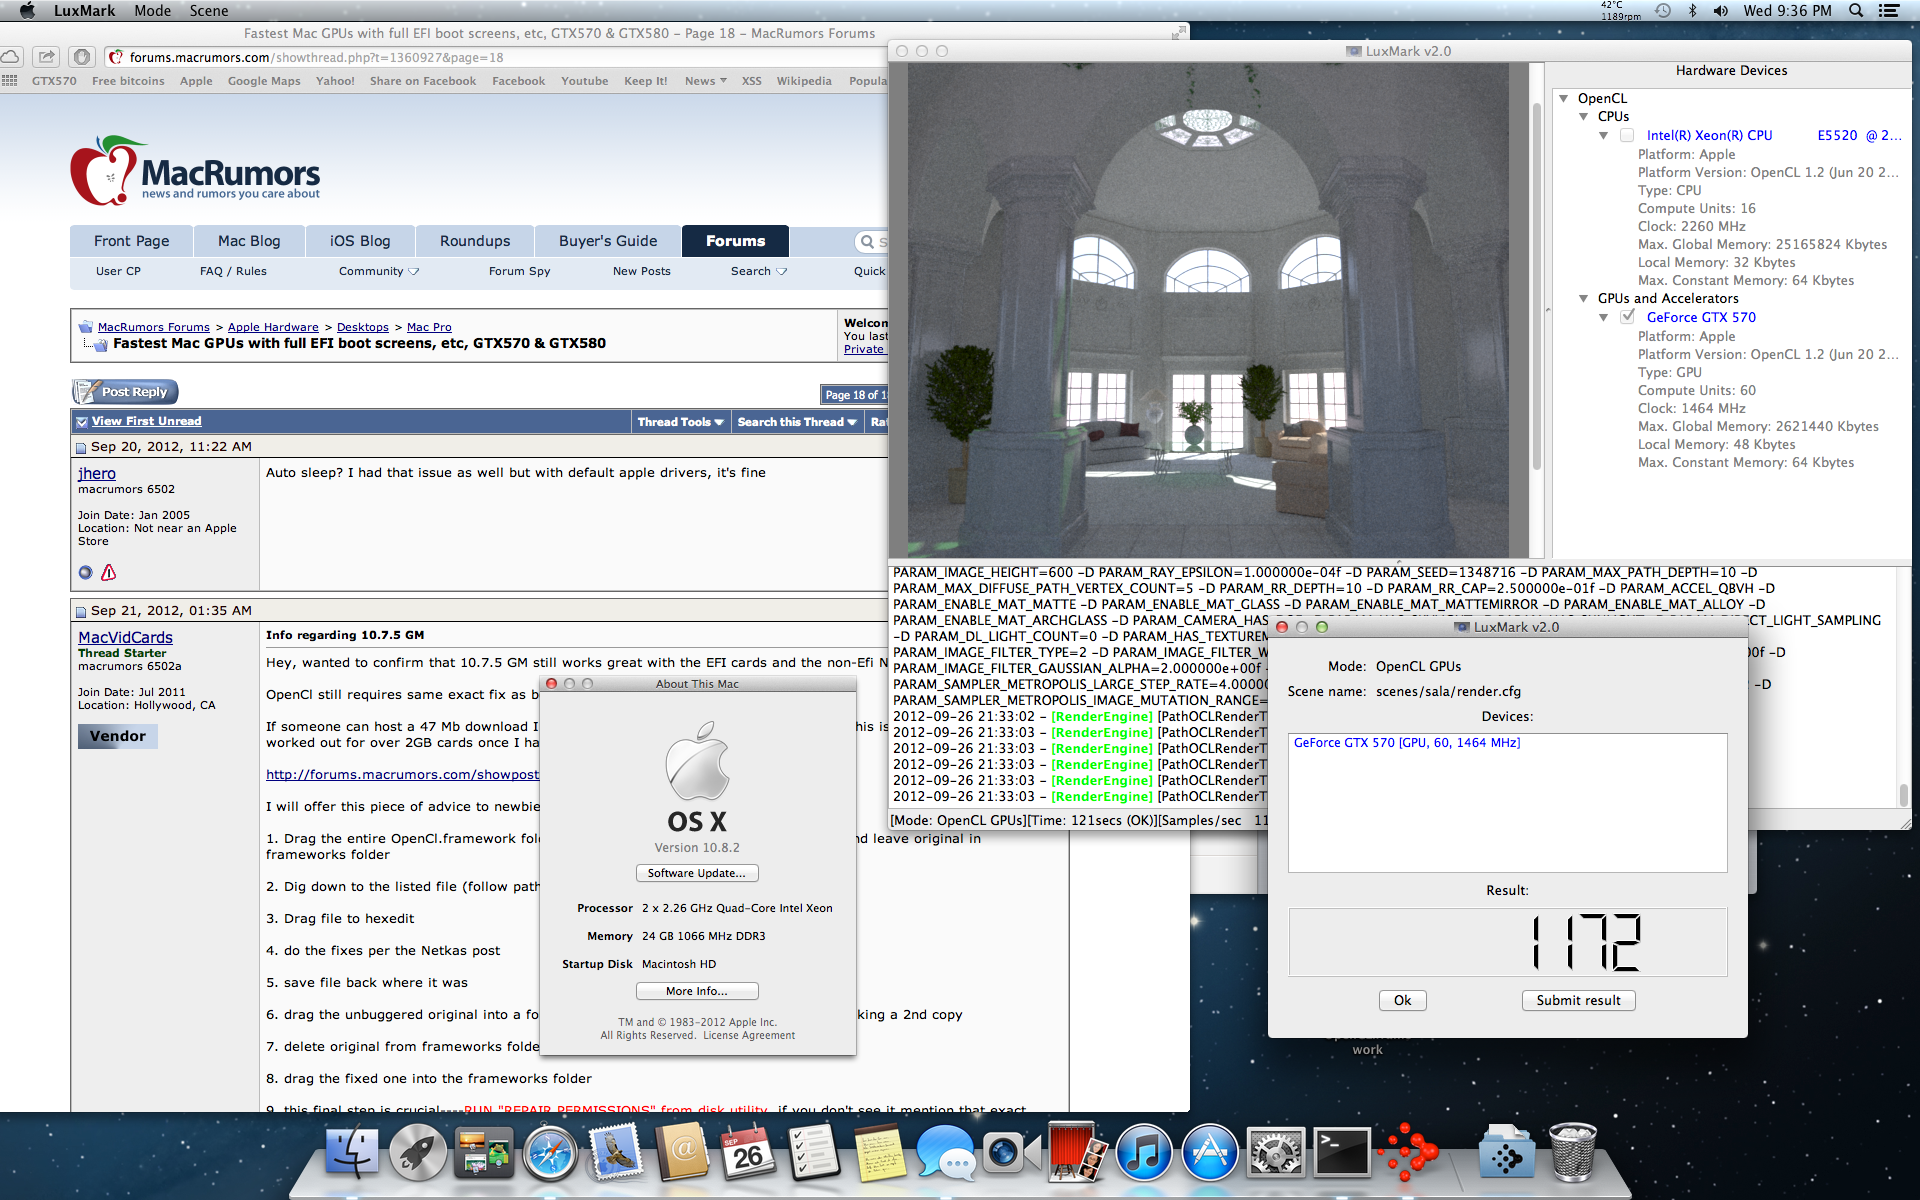Open the Thread Tools dropdown
The image size is (1920, 1200).
coord(680,422)
